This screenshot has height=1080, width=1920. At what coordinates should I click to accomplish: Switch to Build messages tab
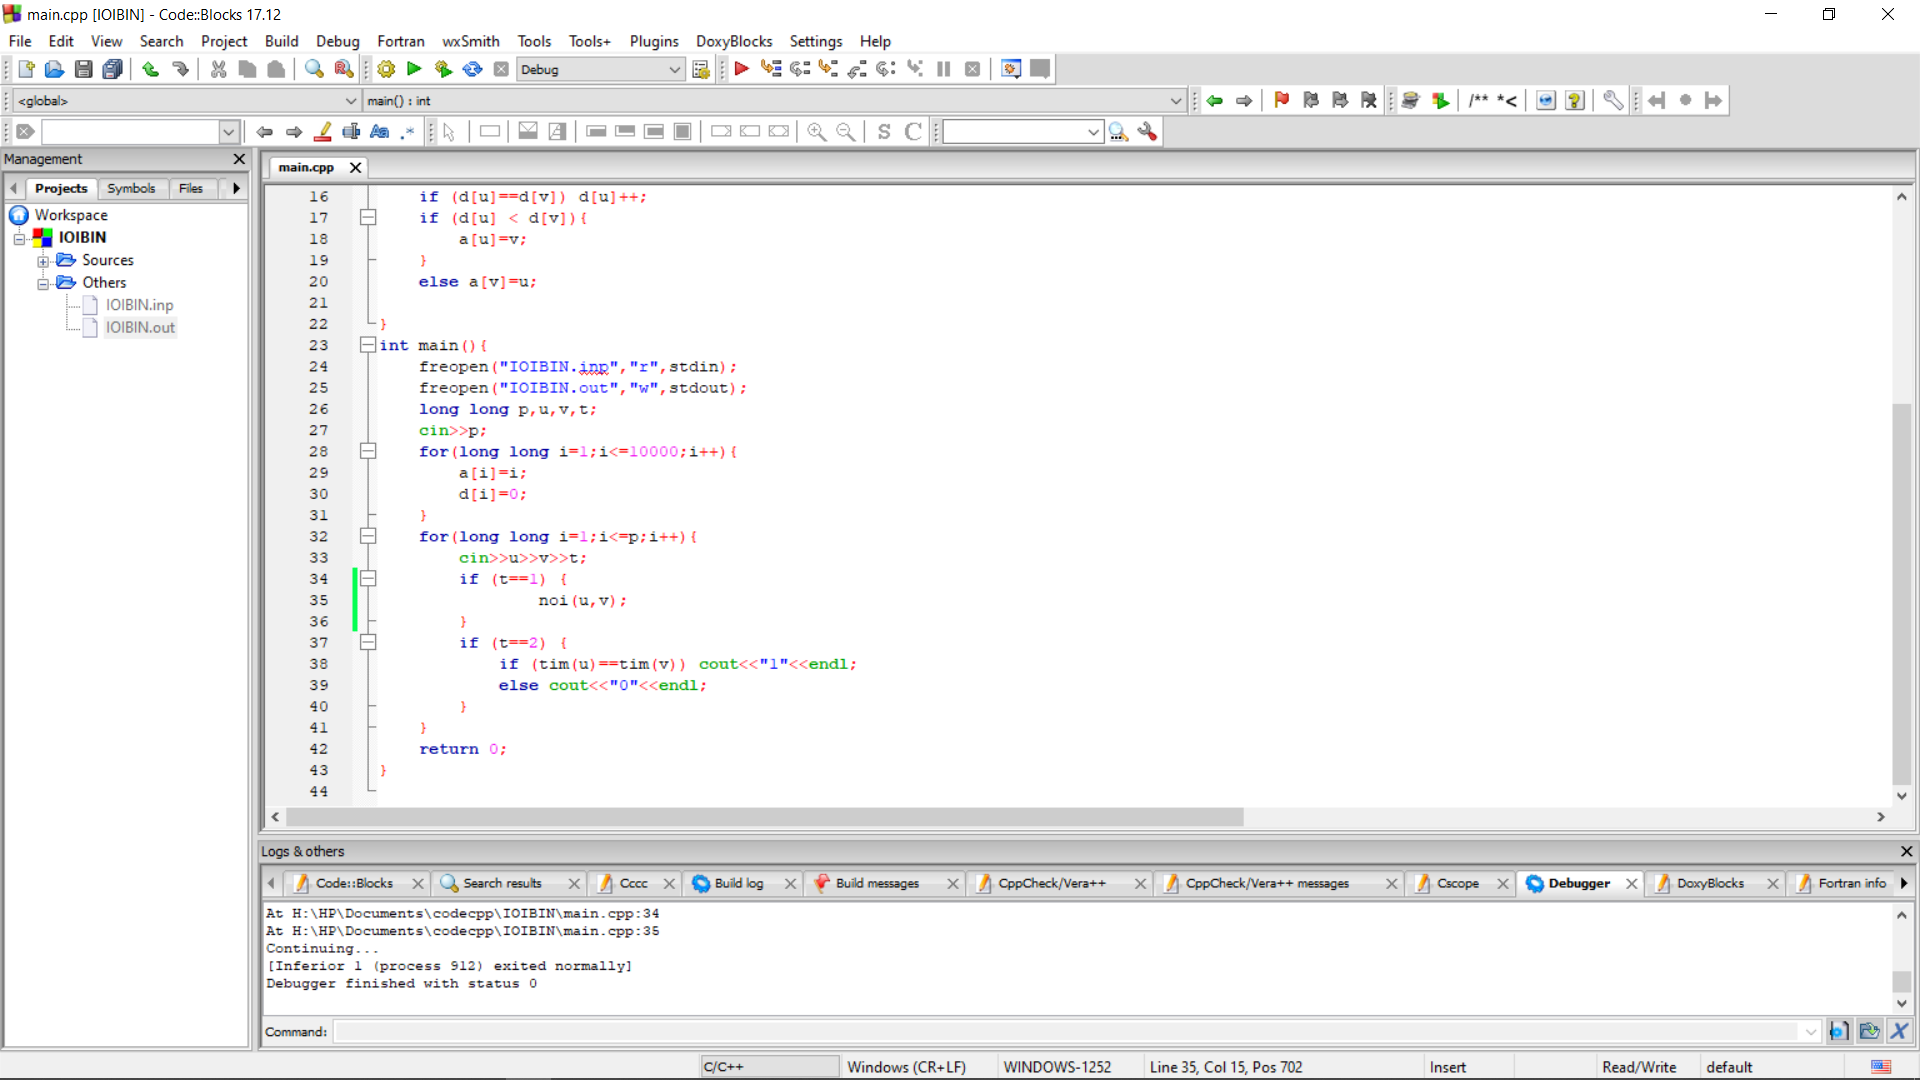[x=876, y=883]
